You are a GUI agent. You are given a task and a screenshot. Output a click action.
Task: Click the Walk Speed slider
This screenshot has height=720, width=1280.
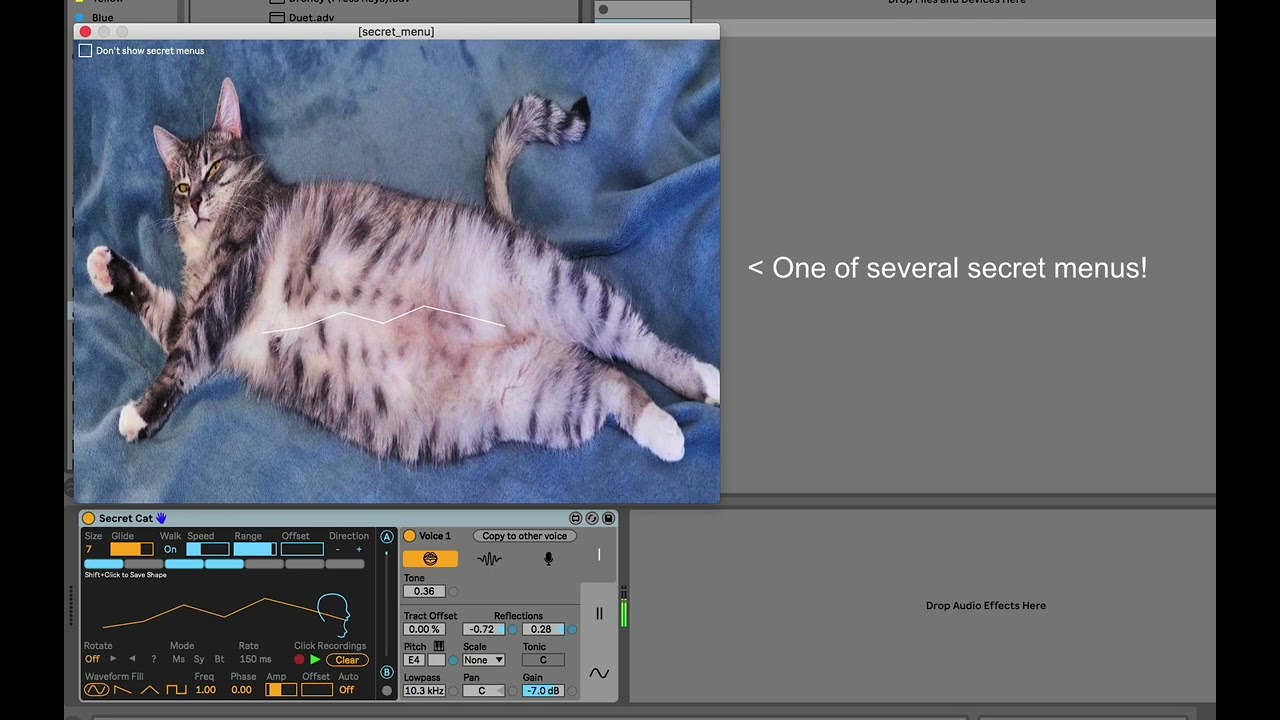click(x=208, y=549)
